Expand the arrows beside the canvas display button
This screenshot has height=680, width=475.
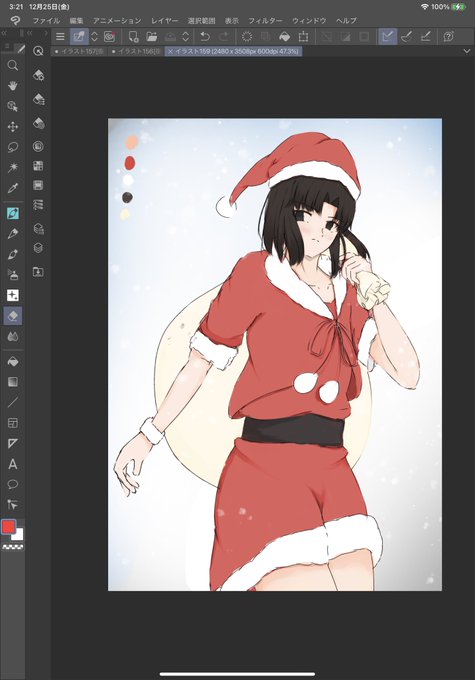coord(94,37)
